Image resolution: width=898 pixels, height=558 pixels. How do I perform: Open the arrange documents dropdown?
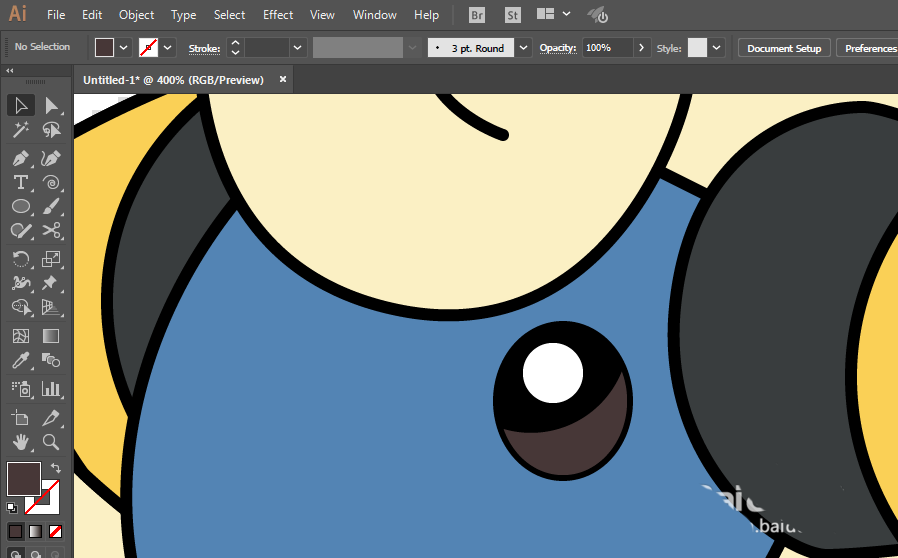tap(566, 14)
